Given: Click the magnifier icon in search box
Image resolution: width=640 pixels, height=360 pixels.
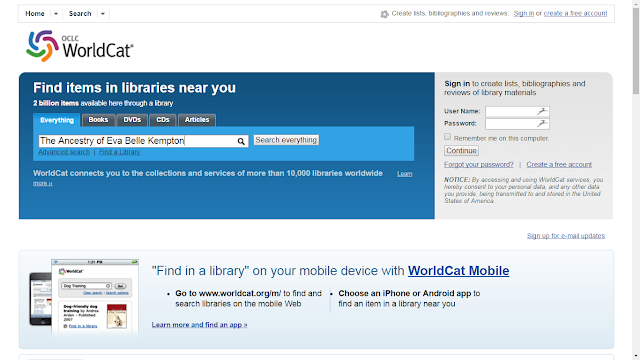Looking at the screenshot, I should pyautogui.click(x=241, y=141).
